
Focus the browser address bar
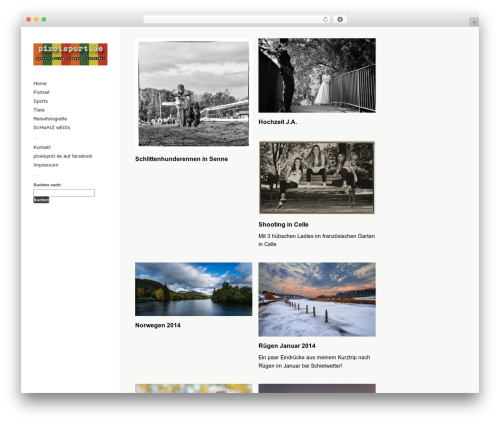[236, 20]
